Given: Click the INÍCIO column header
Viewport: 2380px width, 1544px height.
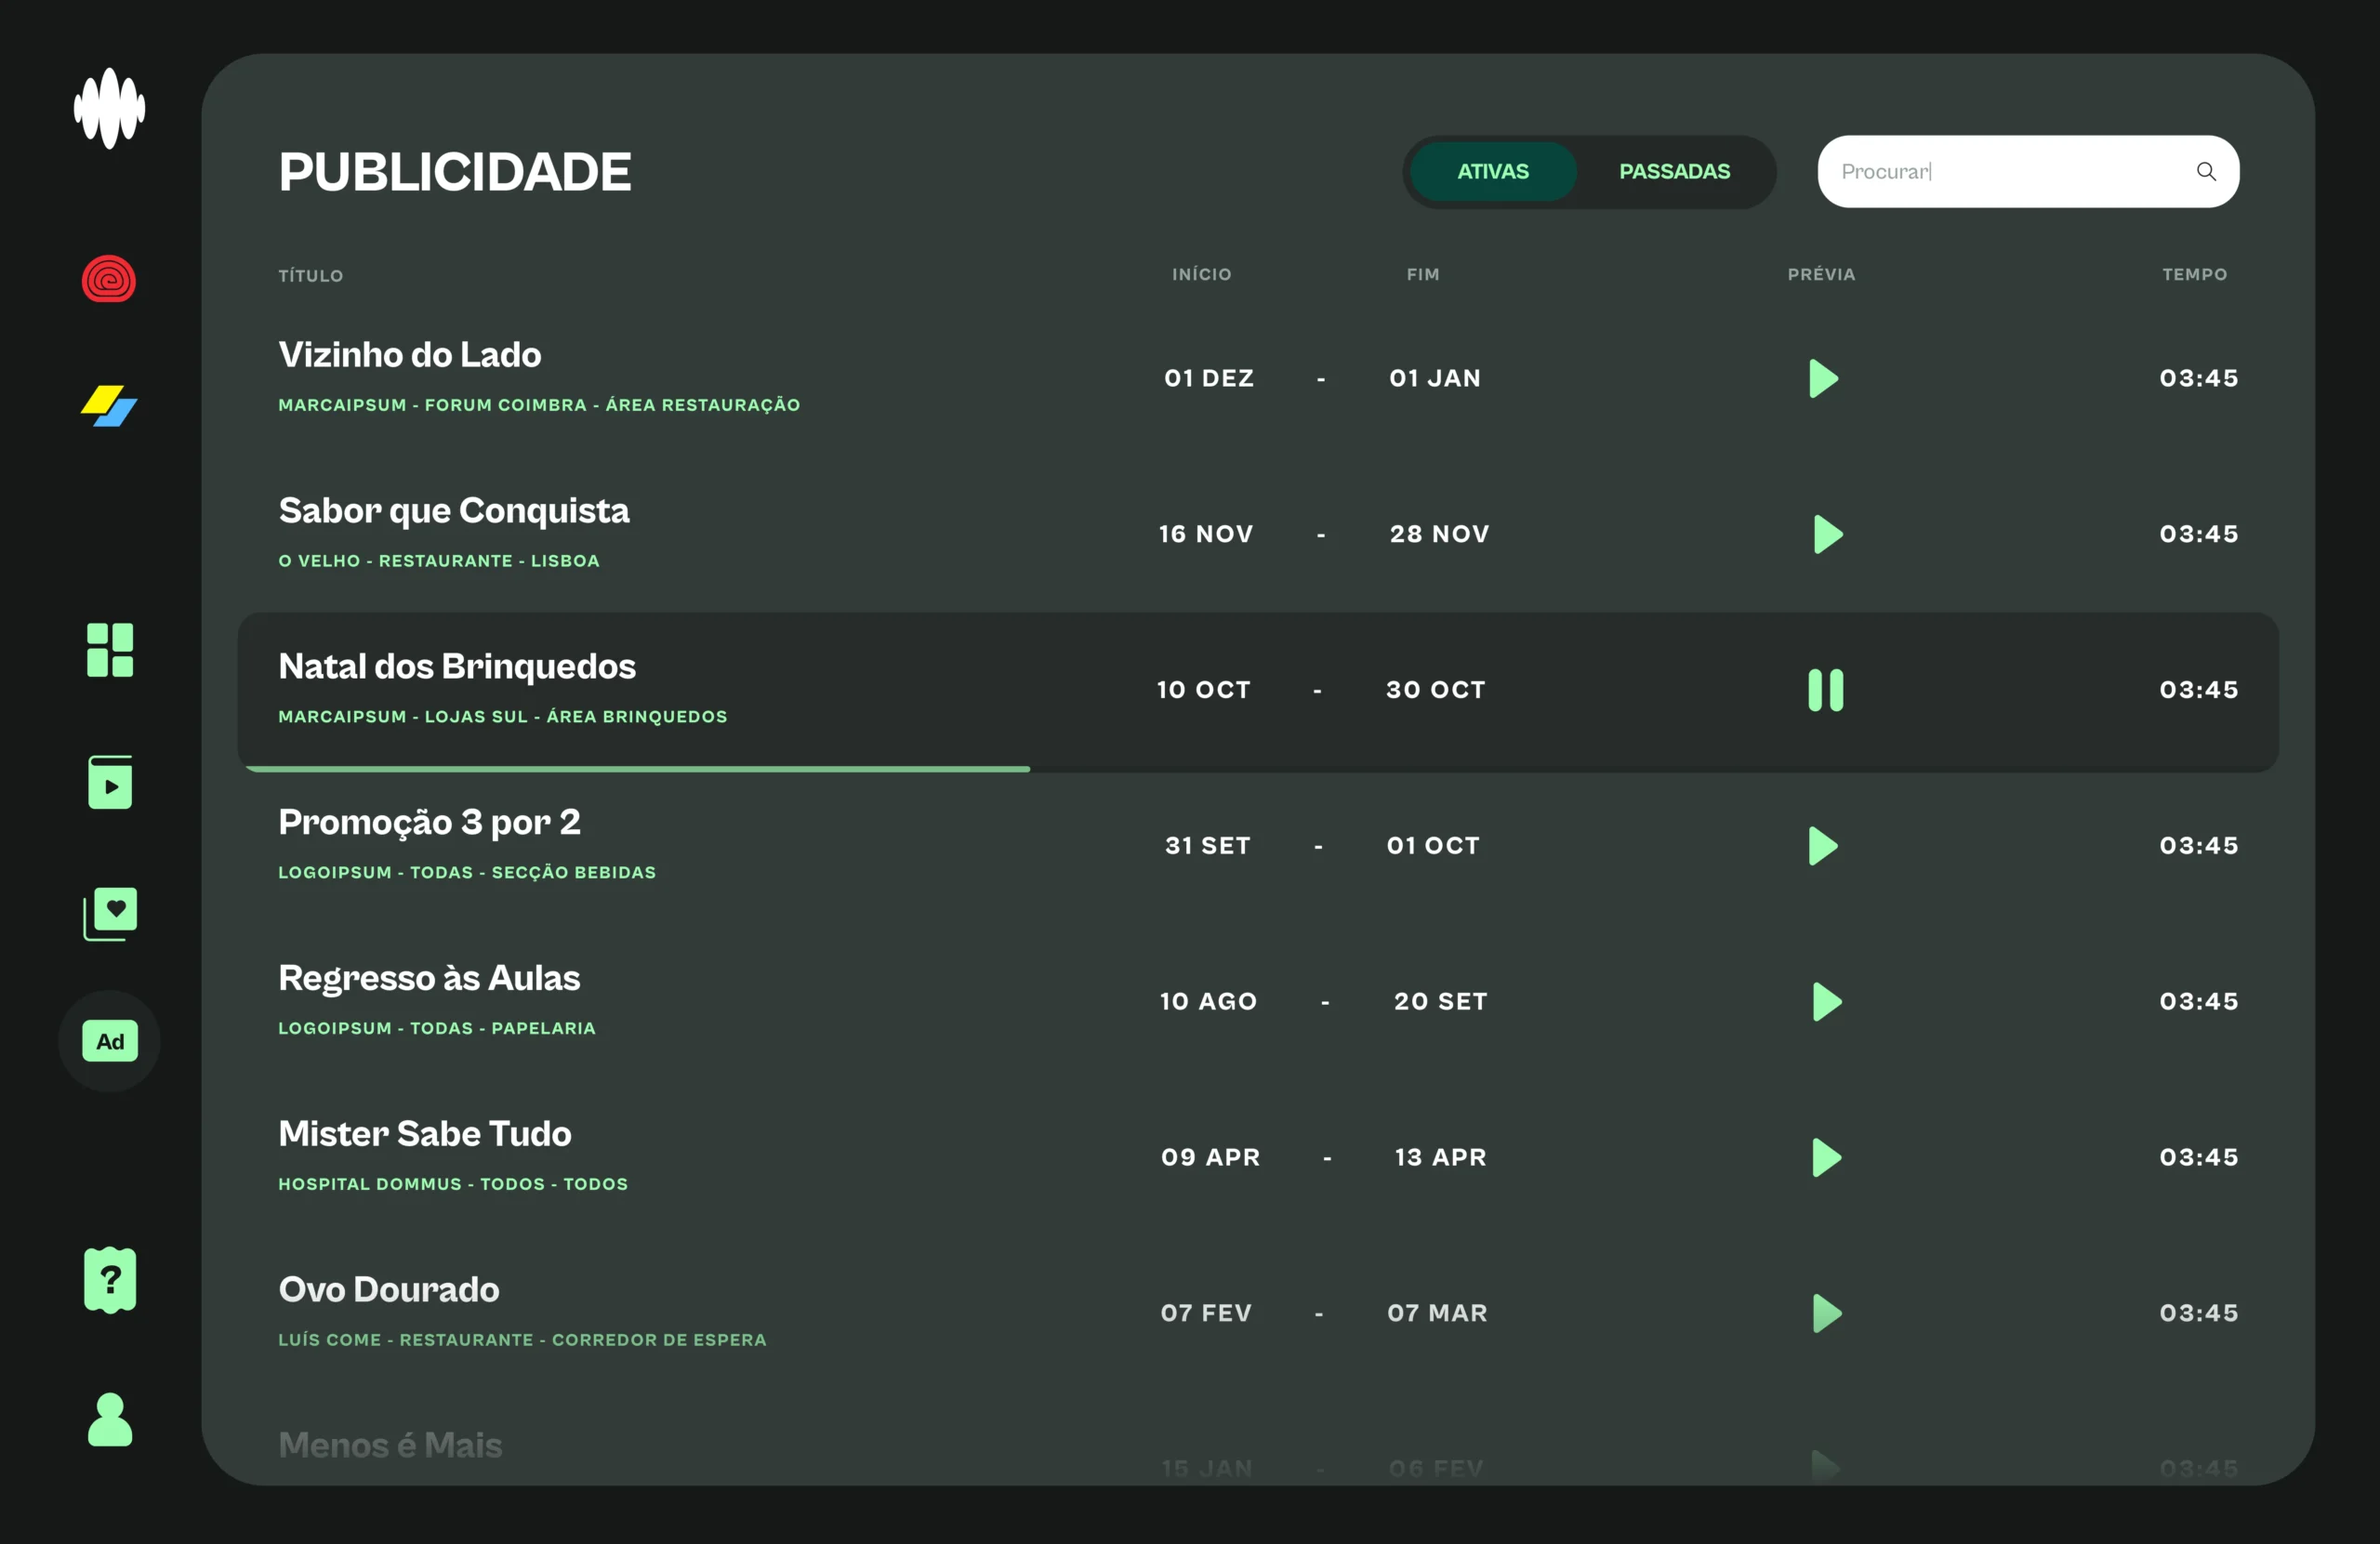Looking at the screenshot, I should click(1202, 274).
